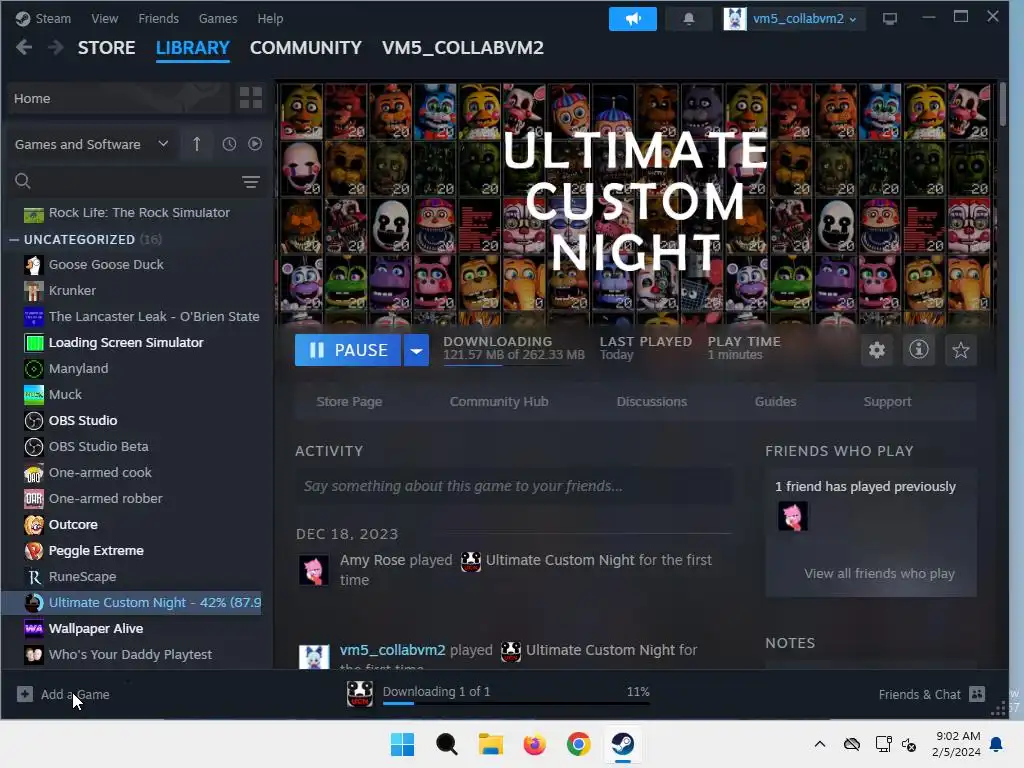
Task: Open vm5_collabvm2 link in activity feed
Action: coord(392,650)
